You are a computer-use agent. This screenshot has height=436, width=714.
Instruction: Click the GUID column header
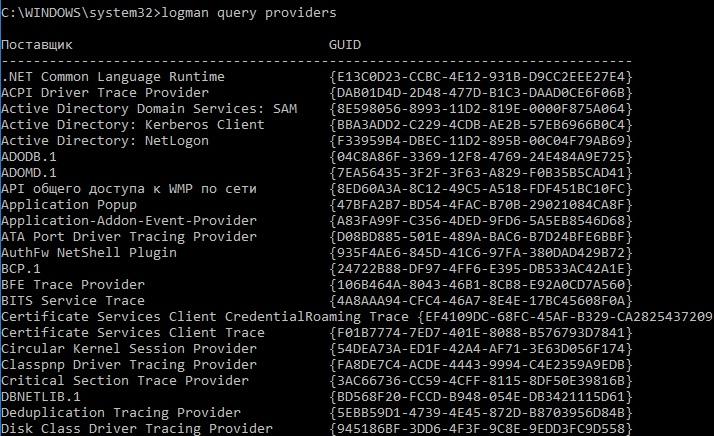click(345, 45)
